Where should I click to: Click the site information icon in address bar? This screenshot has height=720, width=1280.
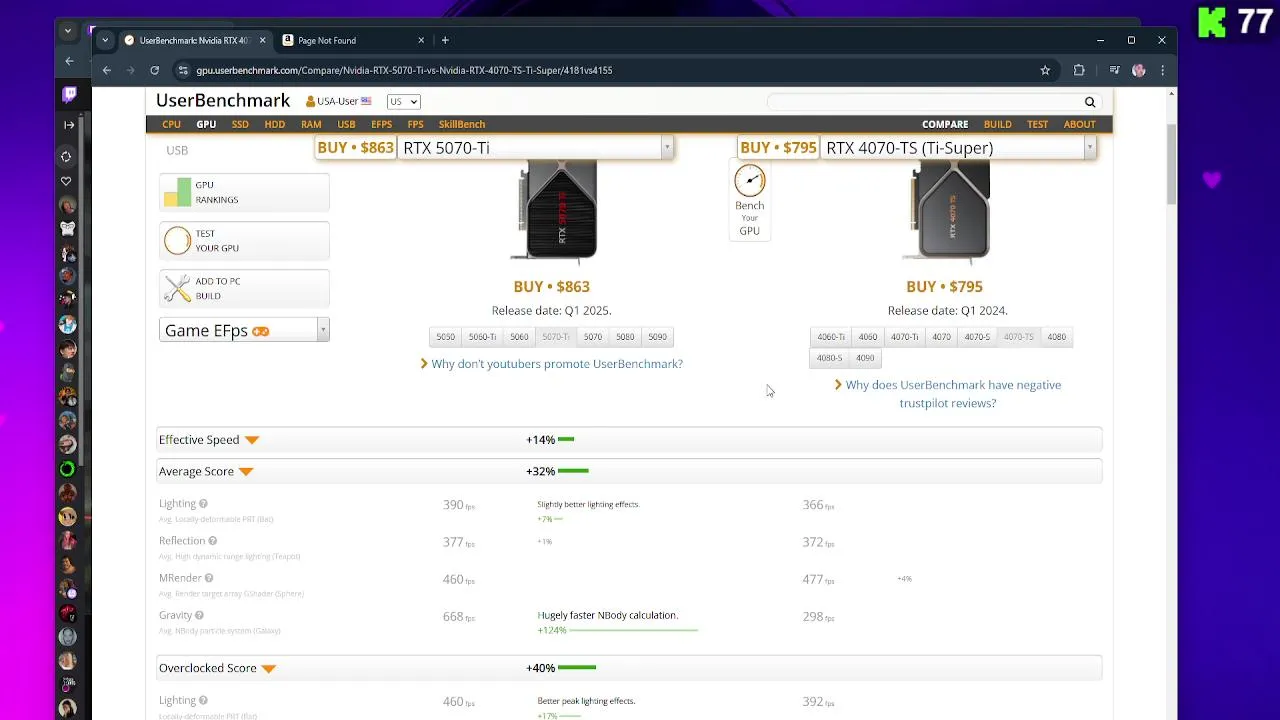point(182,70)
